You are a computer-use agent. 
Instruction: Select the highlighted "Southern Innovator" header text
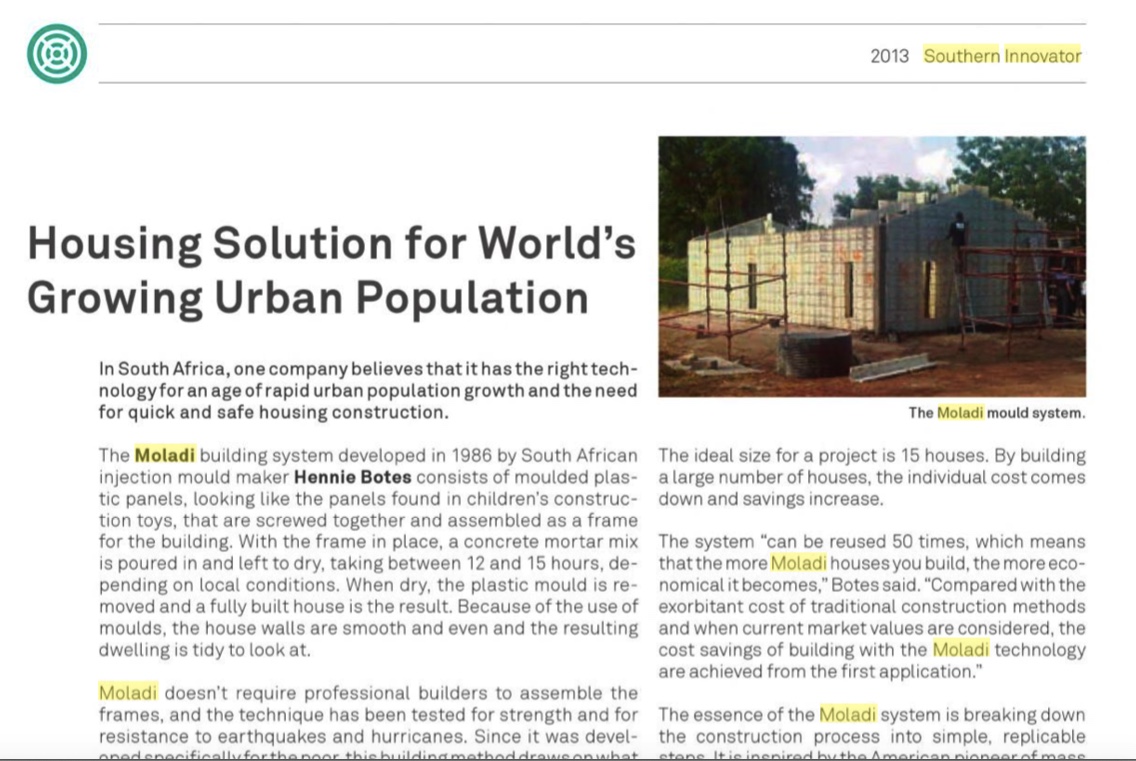1001,56
